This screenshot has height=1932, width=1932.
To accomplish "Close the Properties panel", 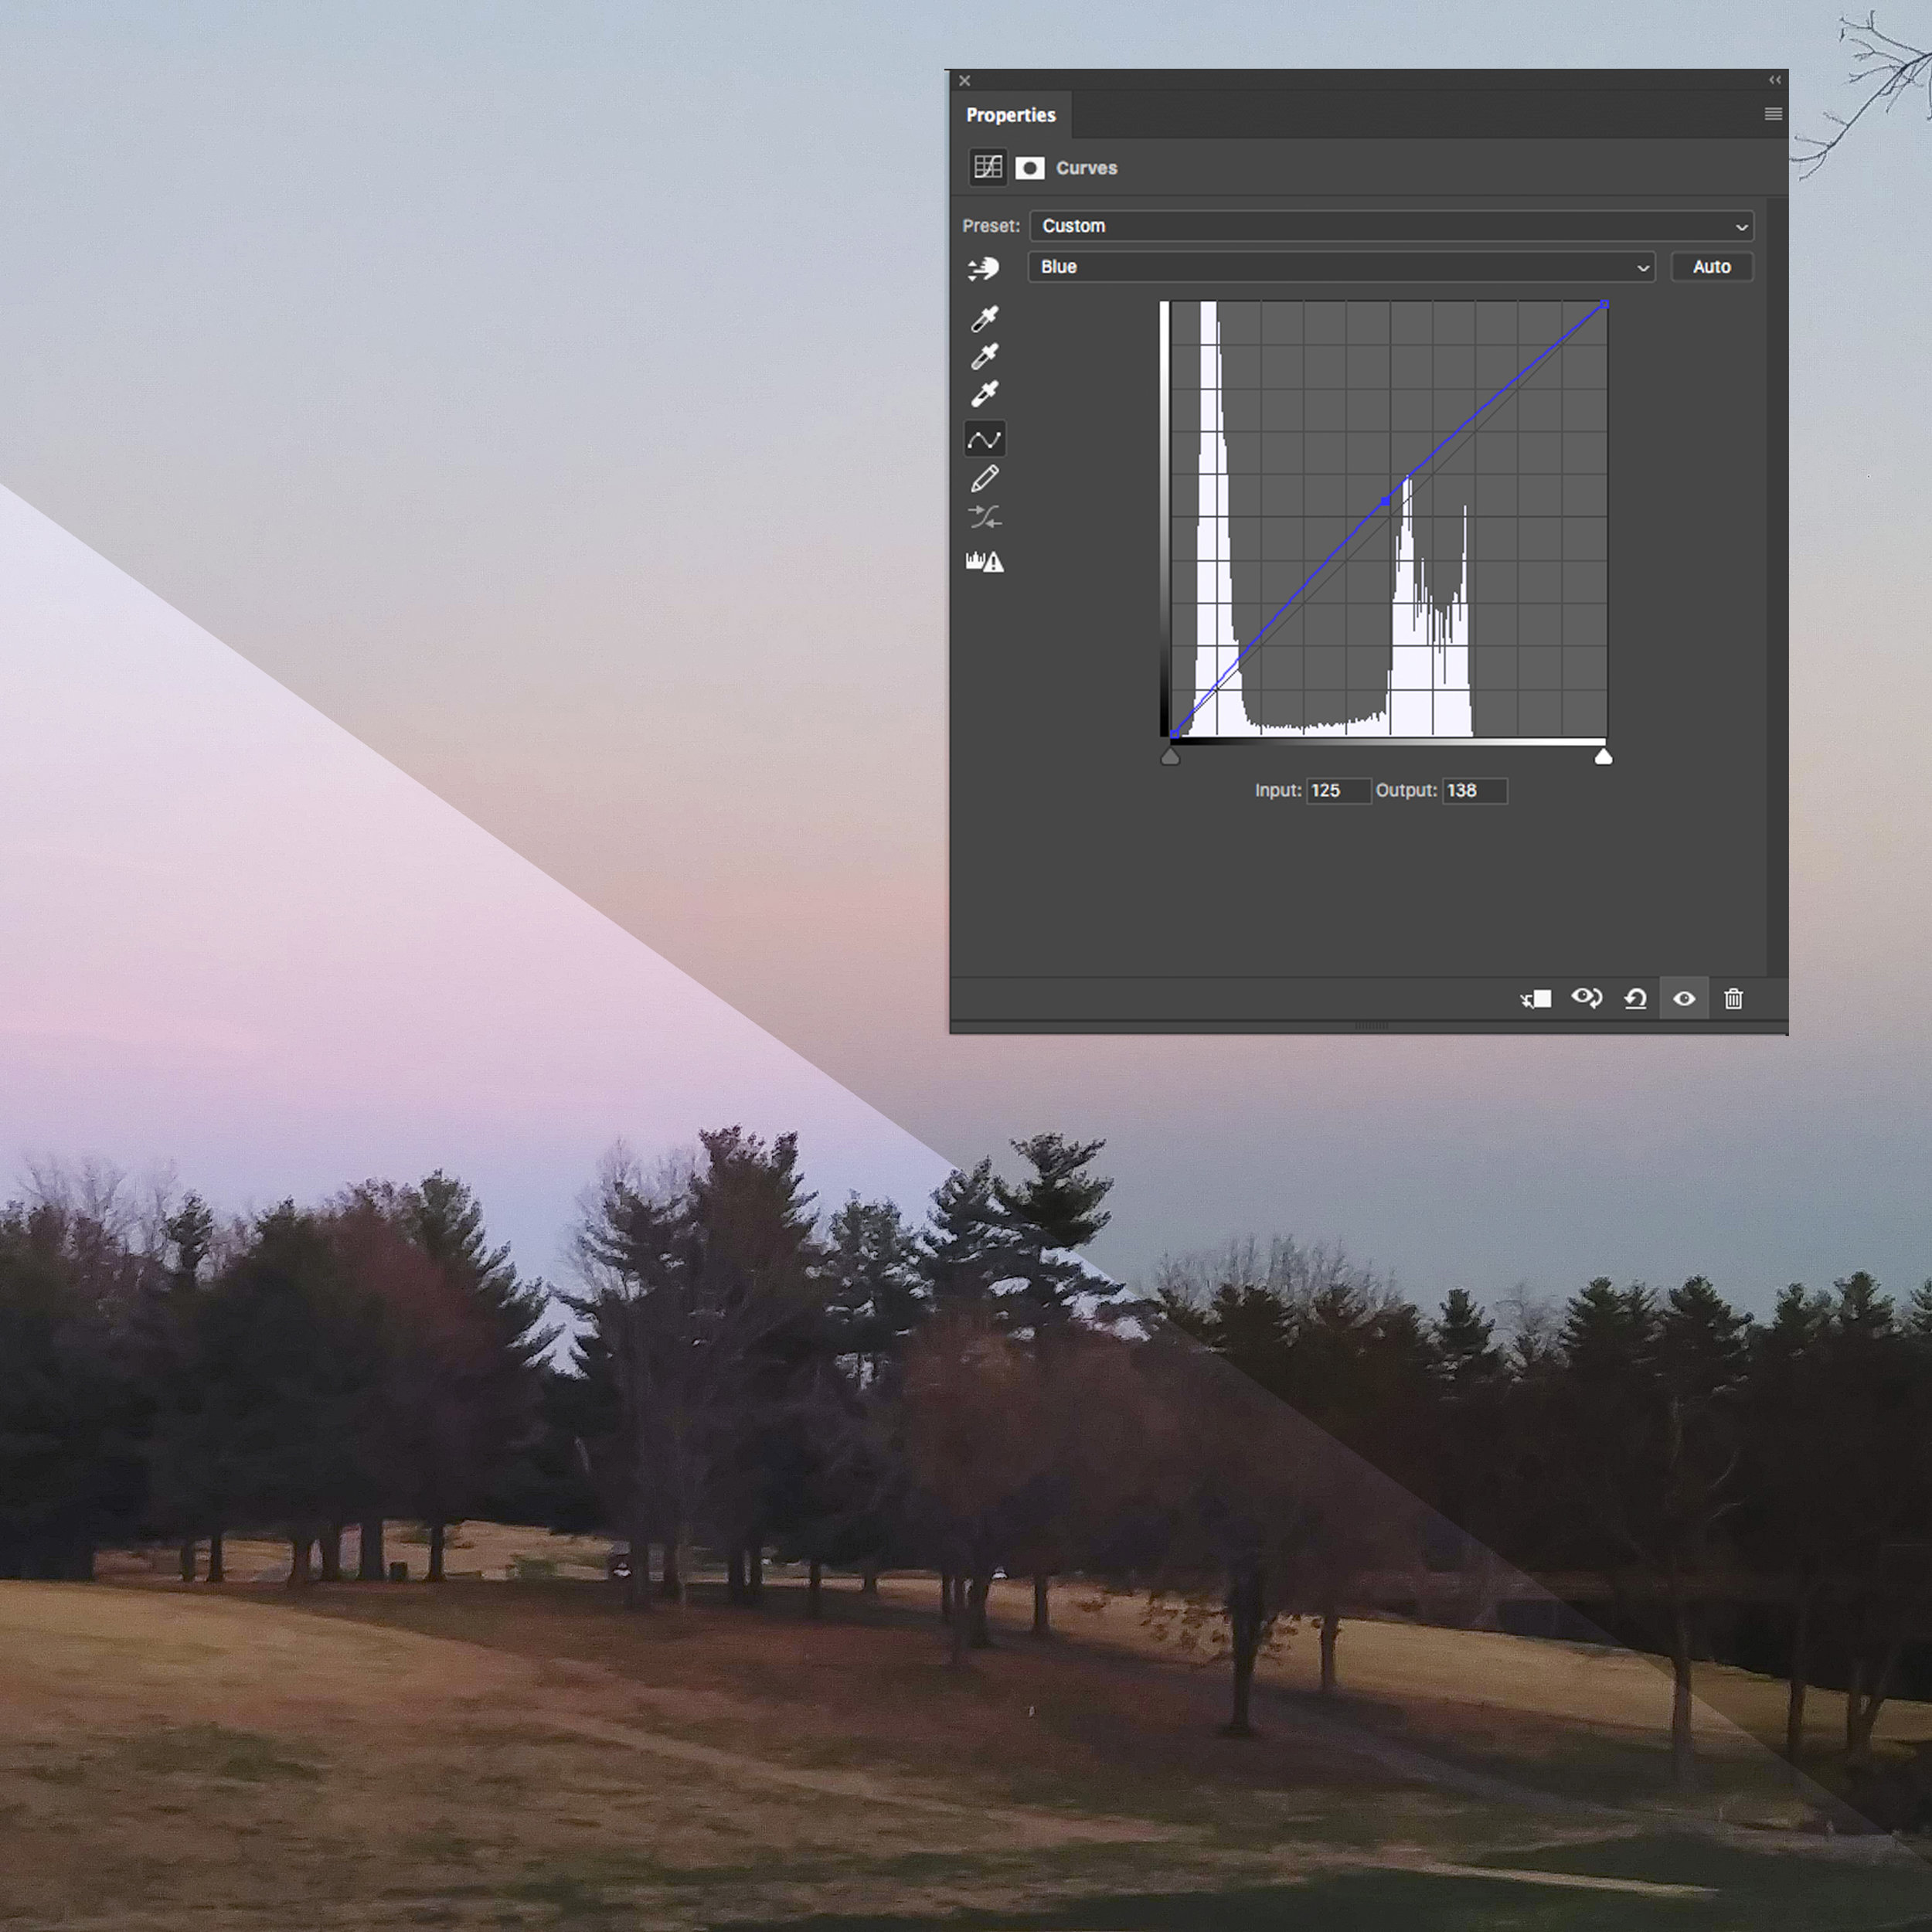I will click(x=964, y=81).
